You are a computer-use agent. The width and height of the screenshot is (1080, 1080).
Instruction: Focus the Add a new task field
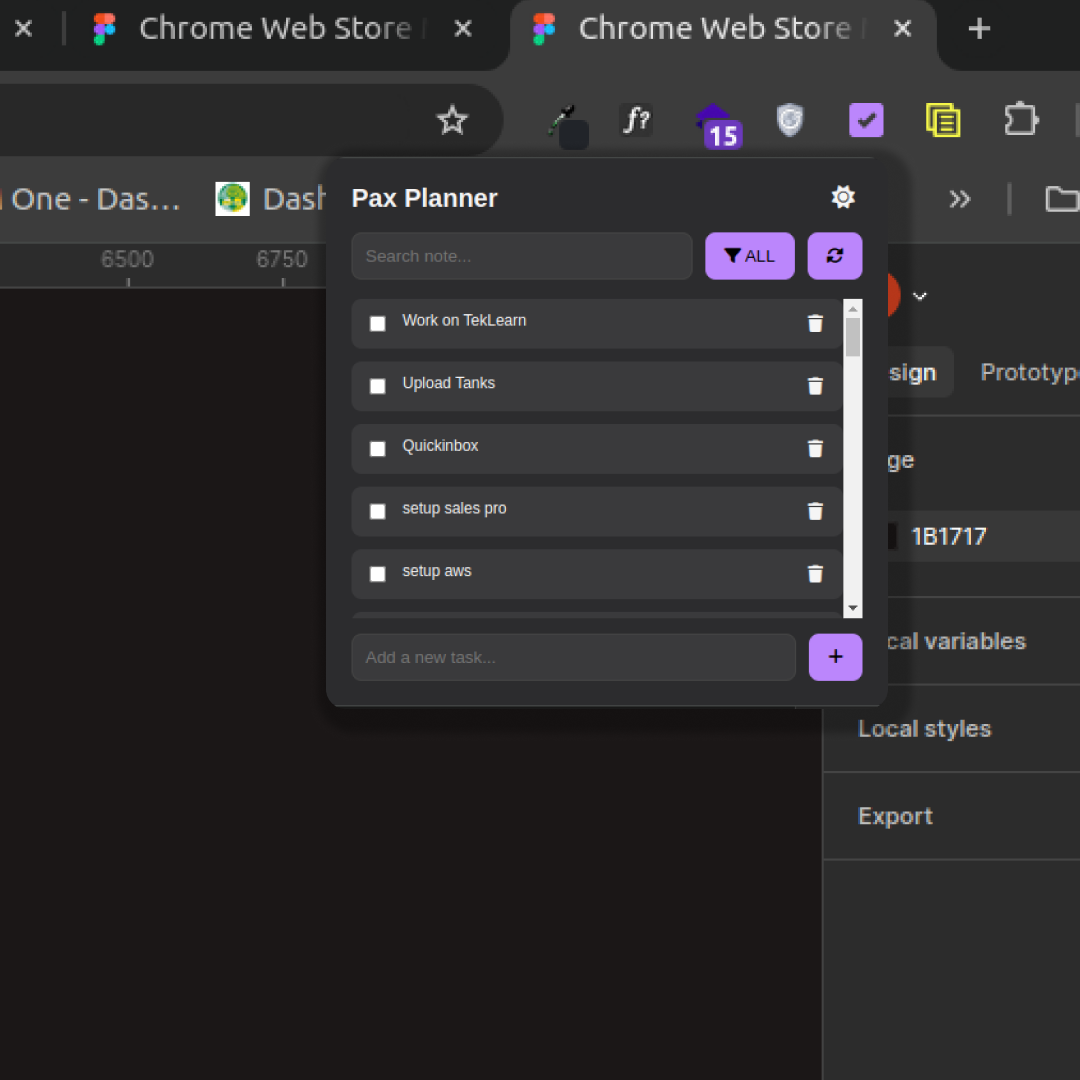[574, 657]
